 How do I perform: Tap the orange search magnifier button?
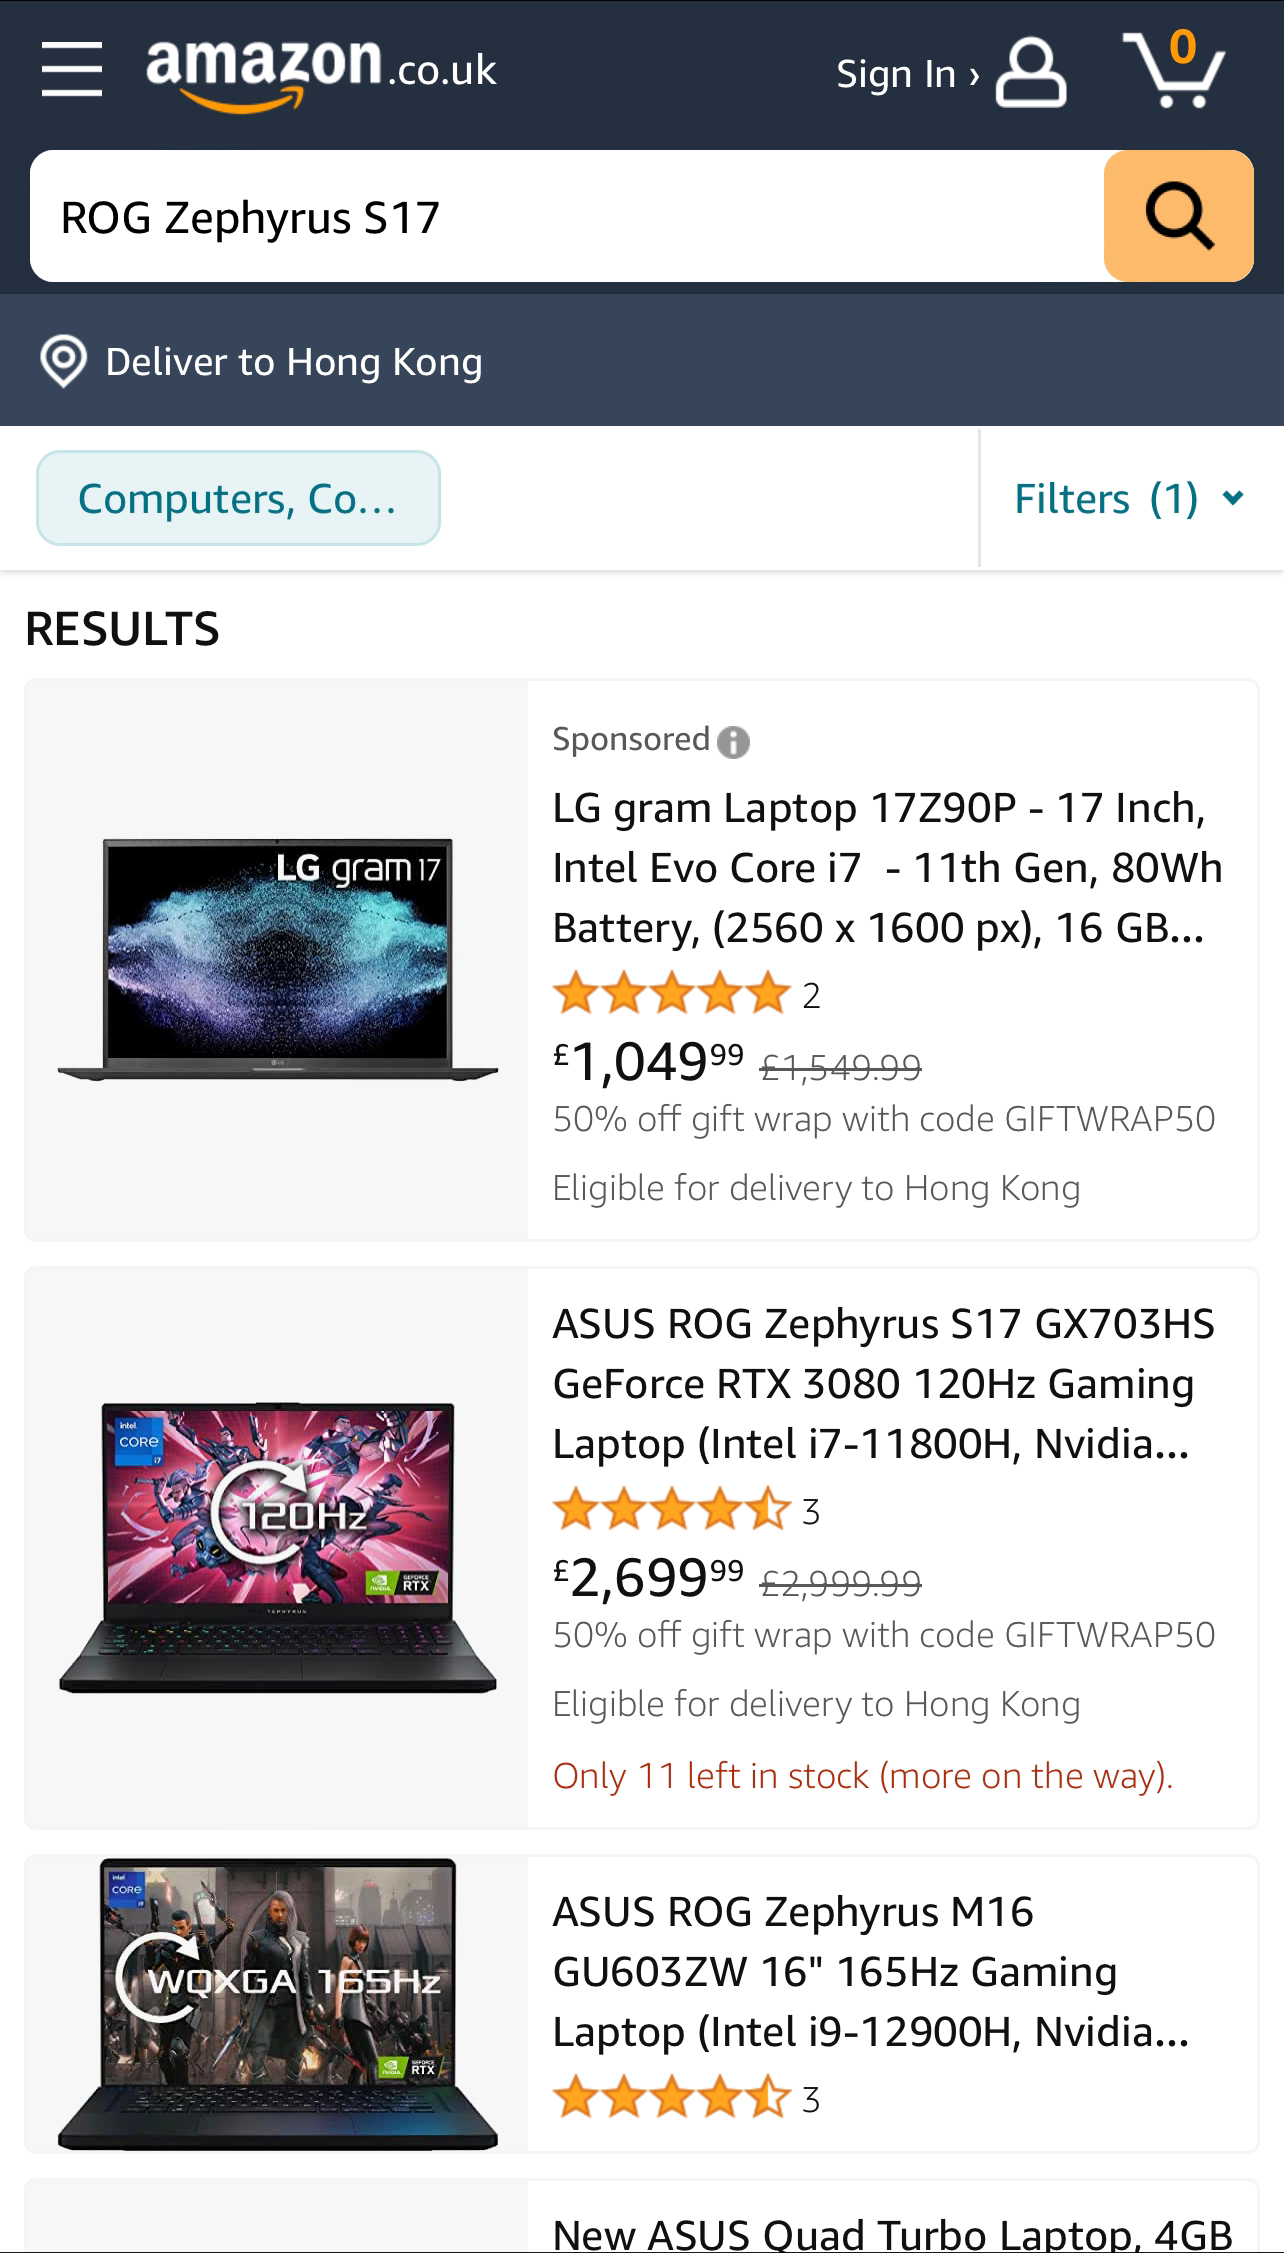(x=1178, y=216)
